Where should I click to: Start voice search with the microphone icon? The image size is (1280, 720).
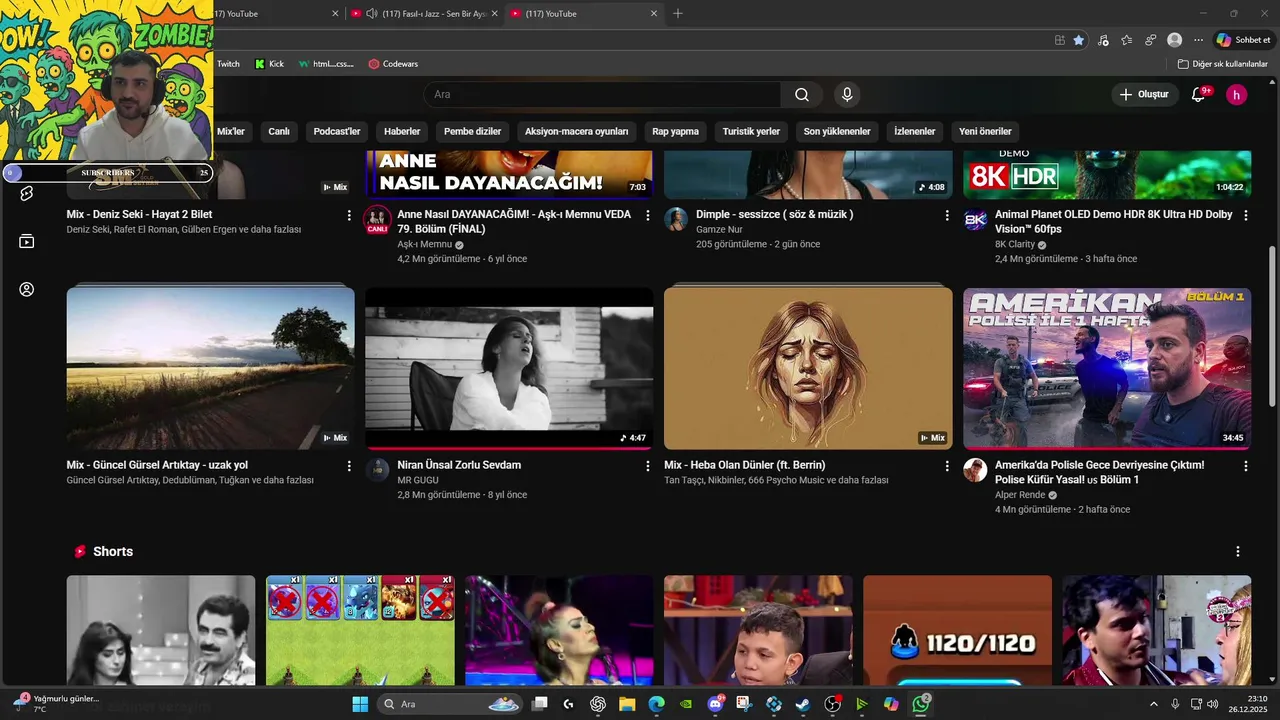pyautogui.click(x=847, y=95)
